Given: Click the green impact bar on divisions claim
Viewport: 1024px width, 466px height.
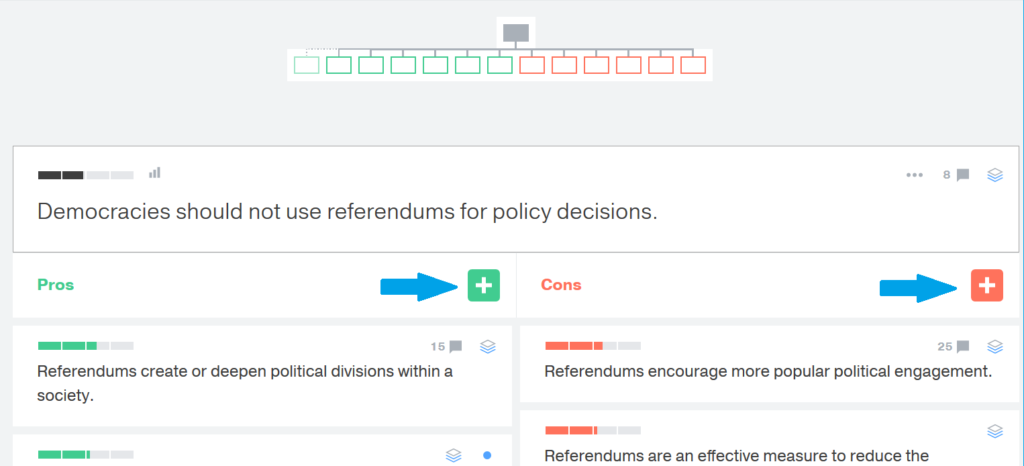Looking at the screenshot, I should [x=86, y=345].
